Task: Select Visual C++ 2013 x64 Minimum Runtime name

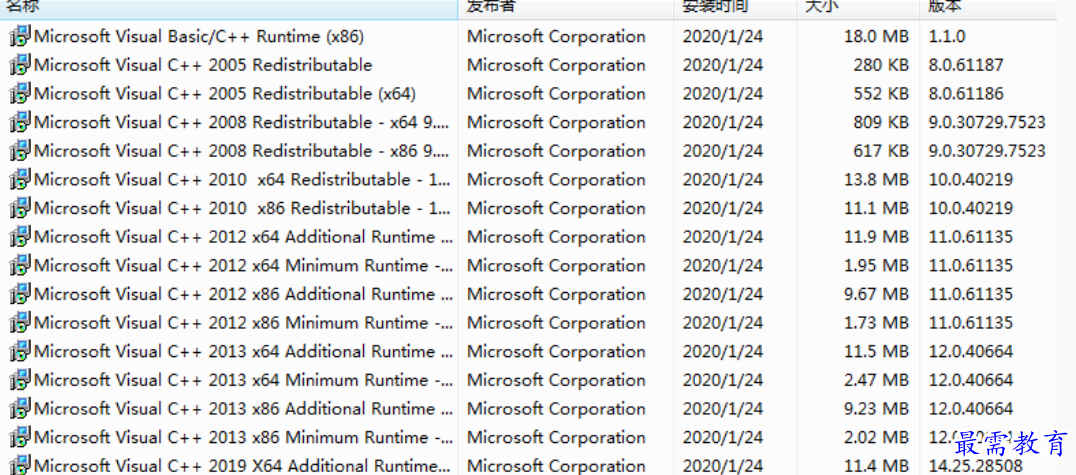Action: click(x=244, y=380)
